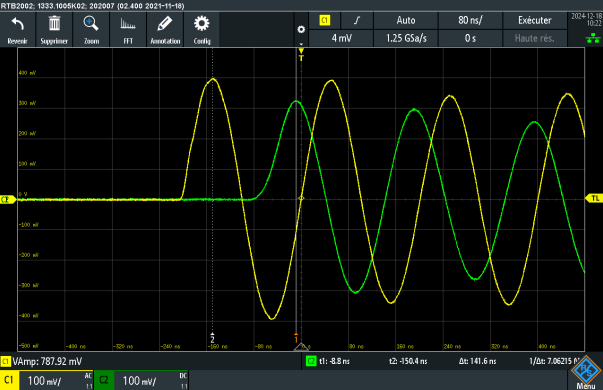The height and width of the screenshot is (390, 603).
Task: Set horizontal position 0 s field
Action: pyautogui.click(x=470, y=38)
